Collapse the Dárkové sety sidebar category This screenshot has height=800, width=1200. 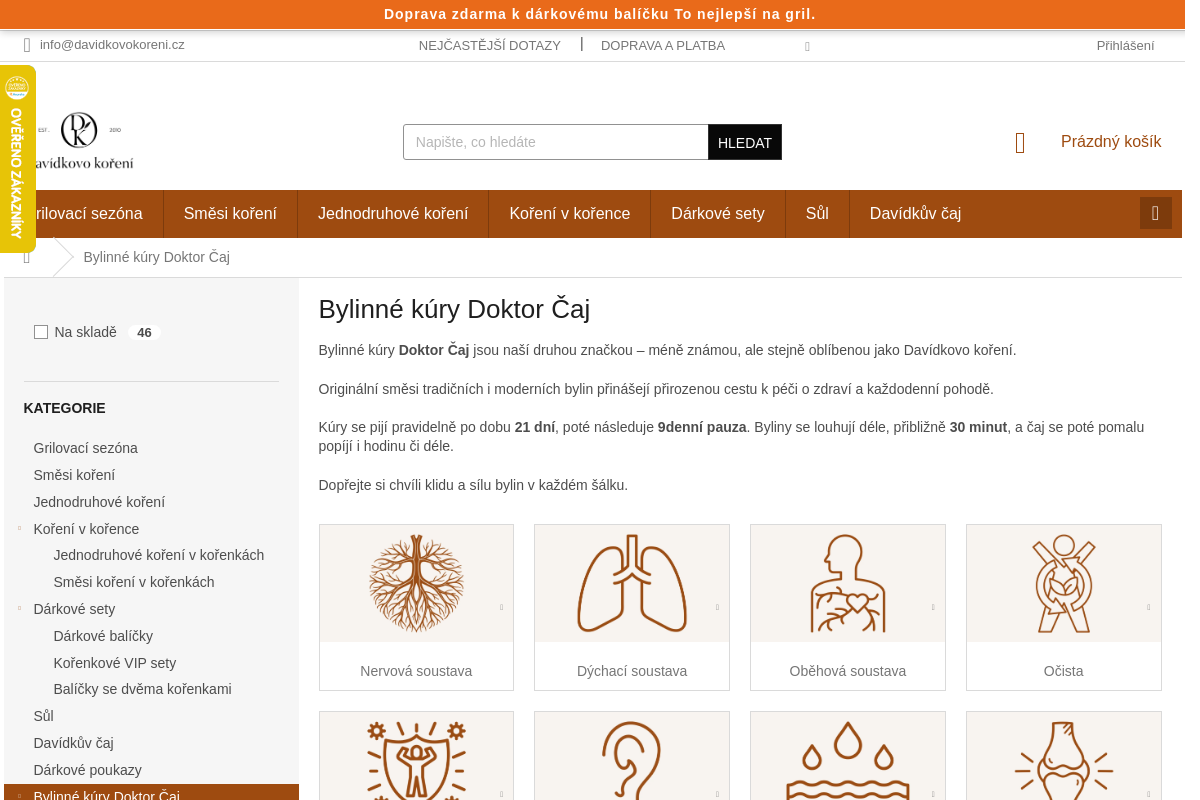[19, 607]
